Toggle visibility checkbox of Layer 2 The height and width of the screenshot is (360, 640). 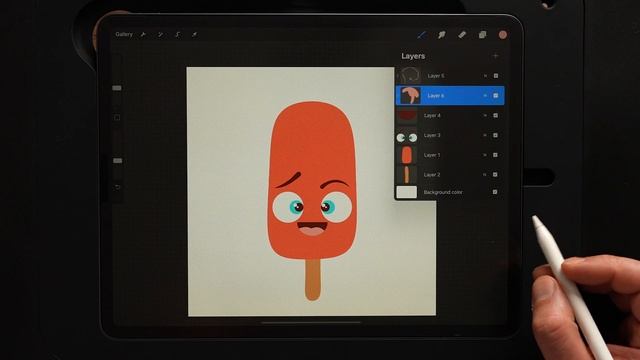pyautogui.click(x=495, y=175)
